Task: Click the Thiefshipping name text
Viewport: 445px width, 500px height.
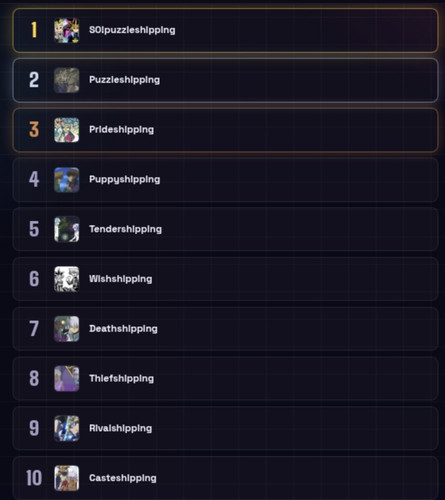Action: 121,379
